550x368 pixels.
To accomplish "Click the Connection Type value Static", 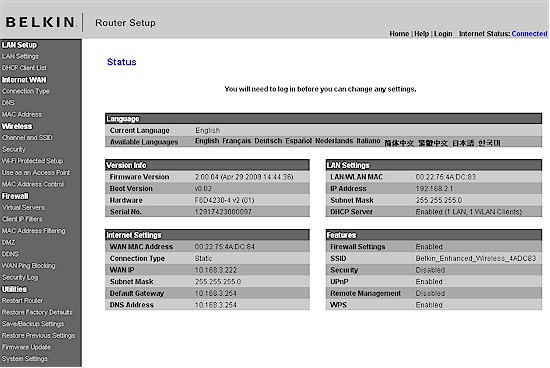I will (x=203, y=259).
